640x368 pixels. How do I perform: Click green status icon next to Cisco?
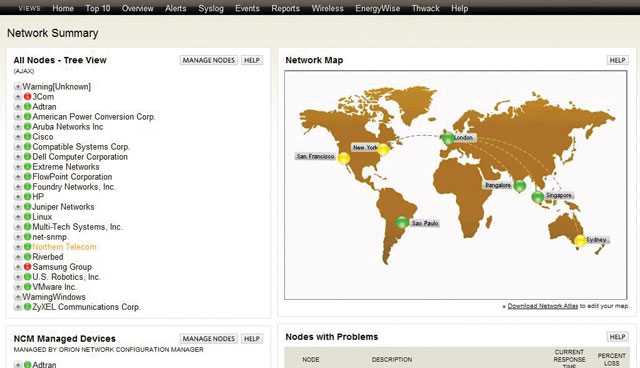[x=27, y=137]
